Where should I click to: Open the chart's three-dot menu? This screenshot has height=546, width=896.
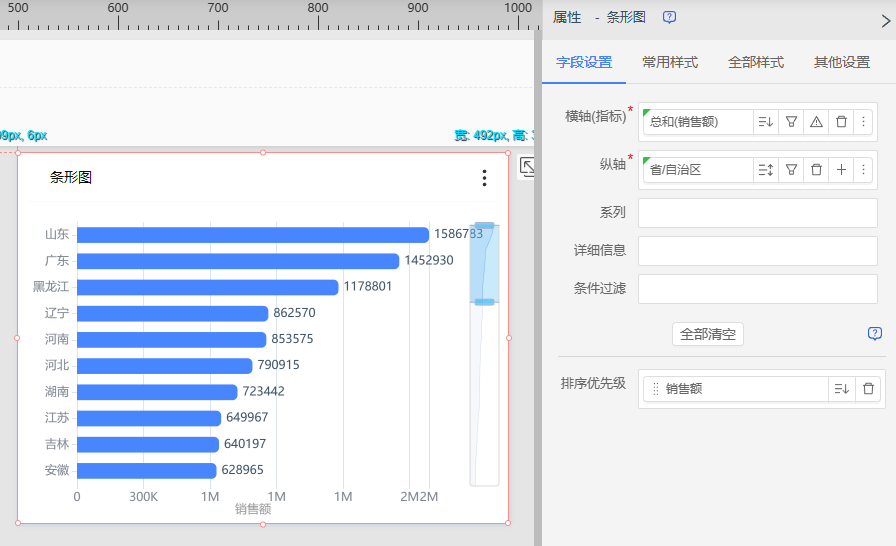point(484,178)
